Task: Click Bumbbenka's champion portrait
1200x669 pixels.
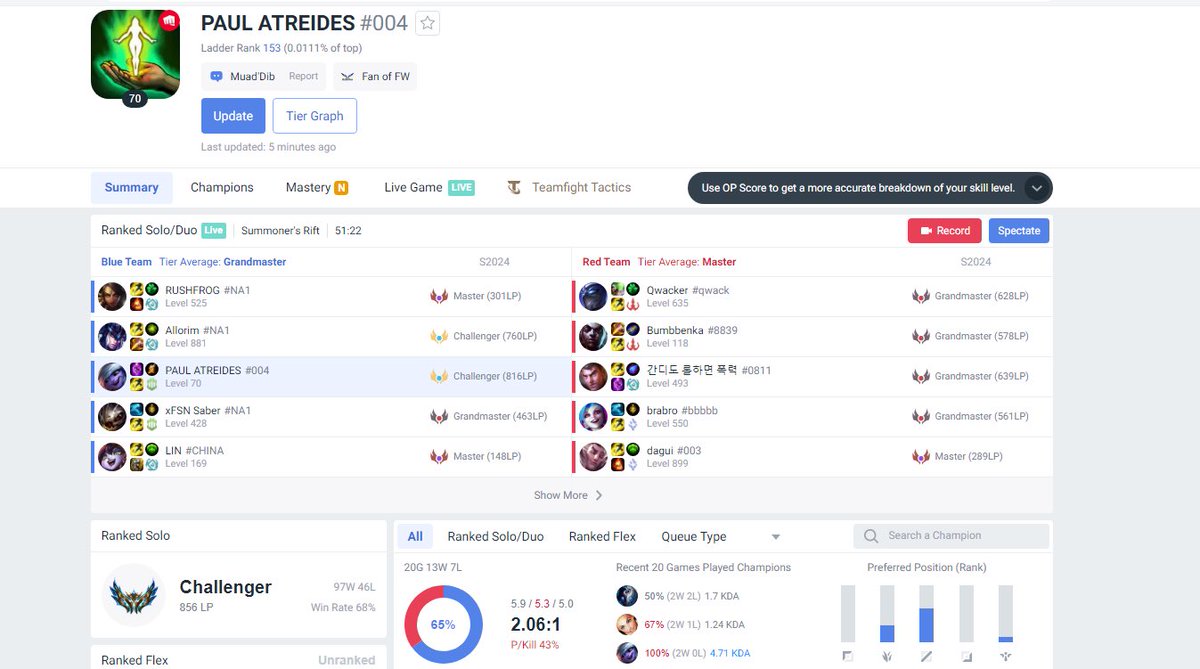Action: coord(593,336)
